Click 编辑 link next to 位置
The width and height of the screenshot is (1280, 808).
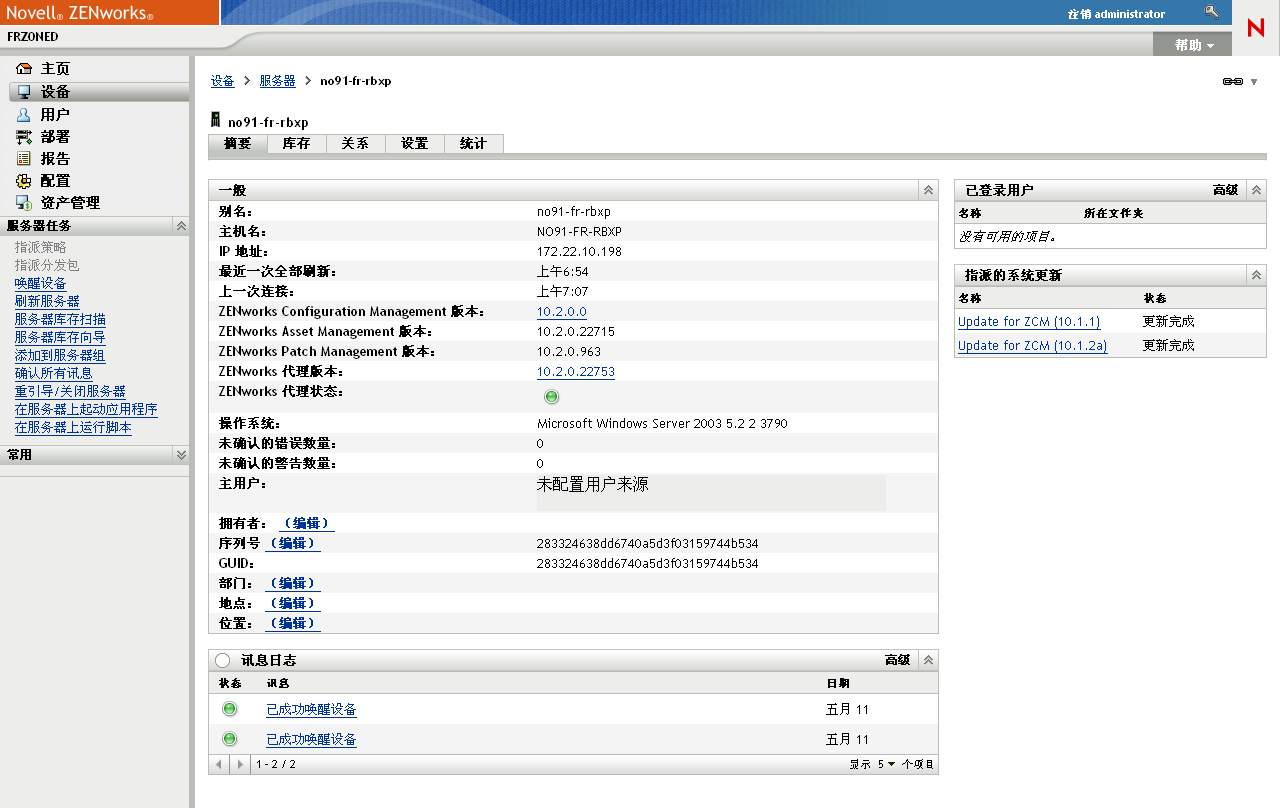(292, 623)
